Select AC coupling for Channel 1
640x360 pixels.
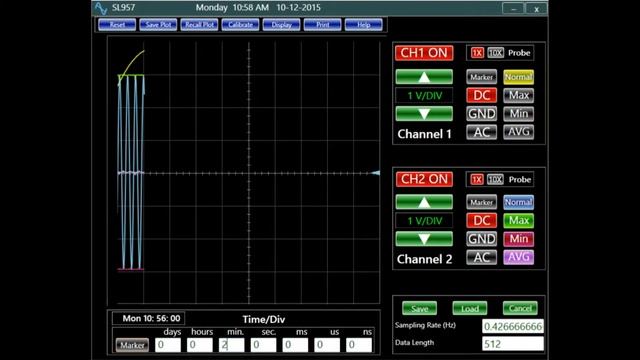pos(482,132)
